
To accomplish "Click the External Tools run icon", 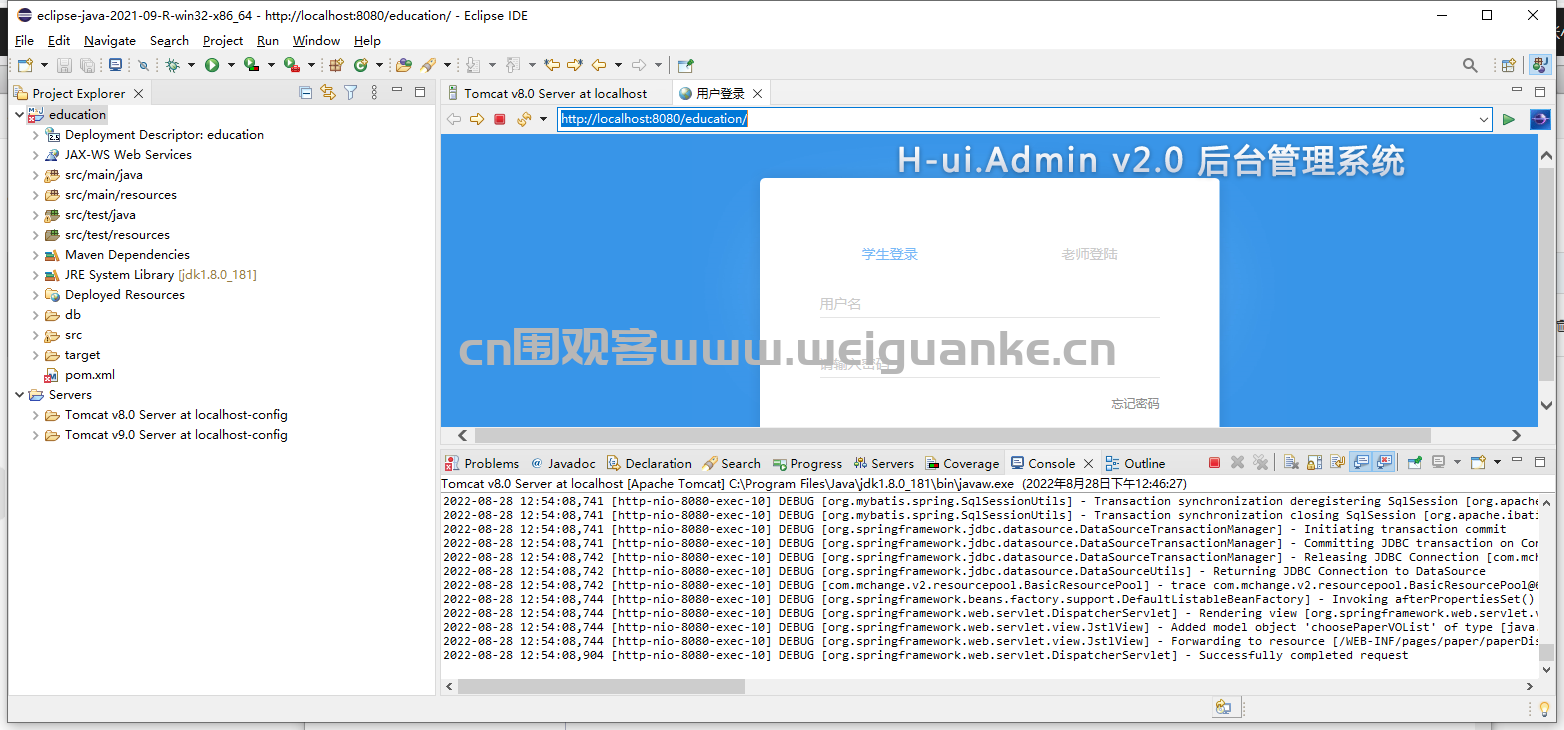I will [x=291, y=65].
